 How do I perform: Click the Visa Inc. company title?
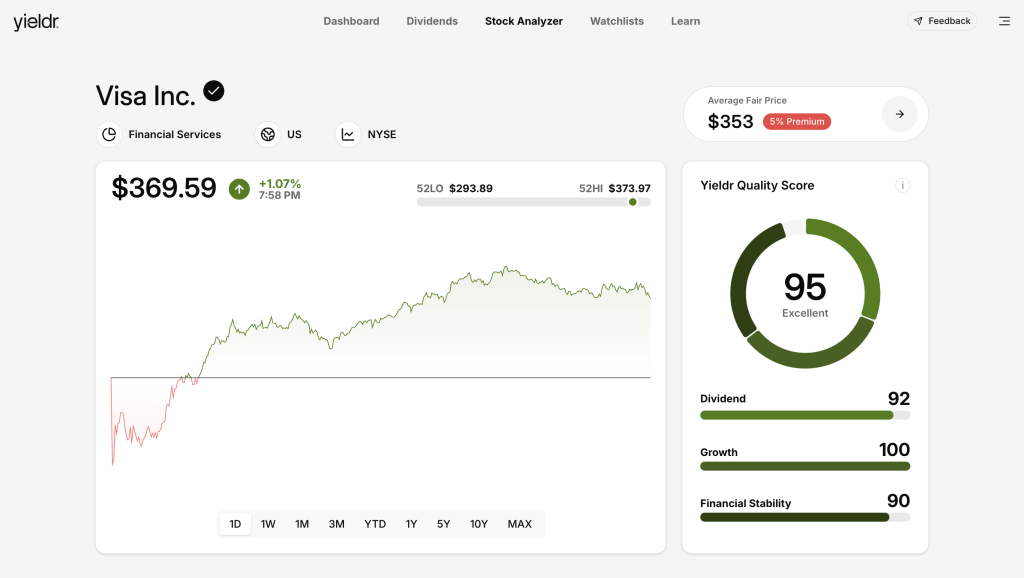[x=146, y=96]
